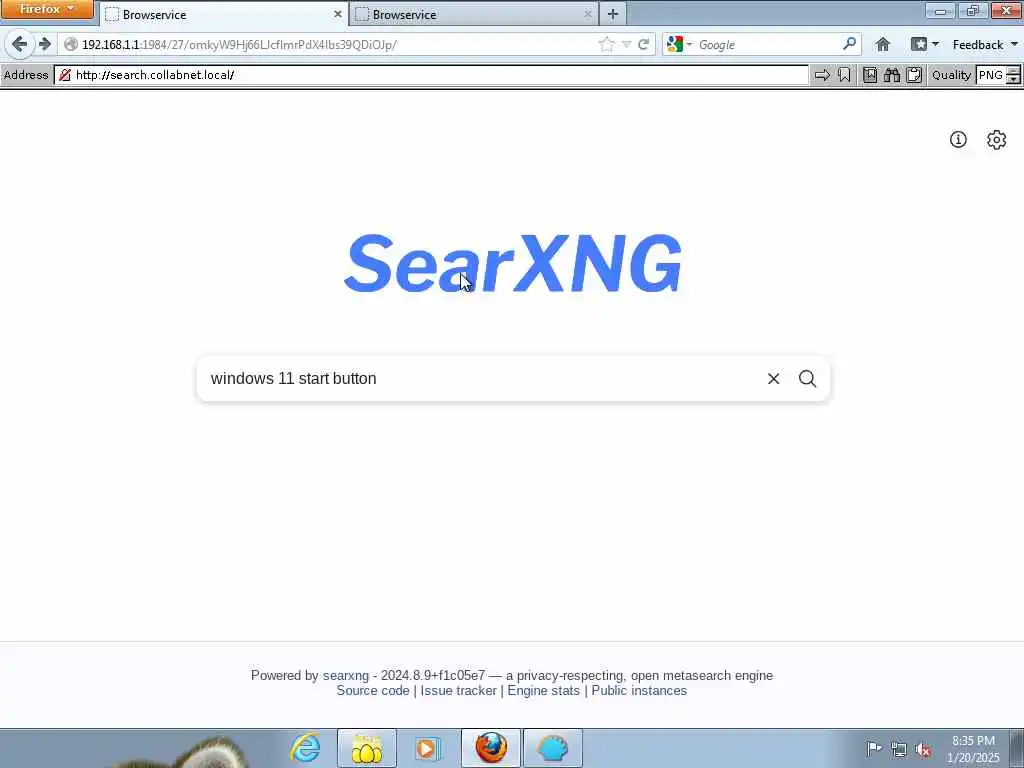Viewport: 1024px width, 768px height.
Task: Click Browservice clipboard icon
Action: click(914, 75)
